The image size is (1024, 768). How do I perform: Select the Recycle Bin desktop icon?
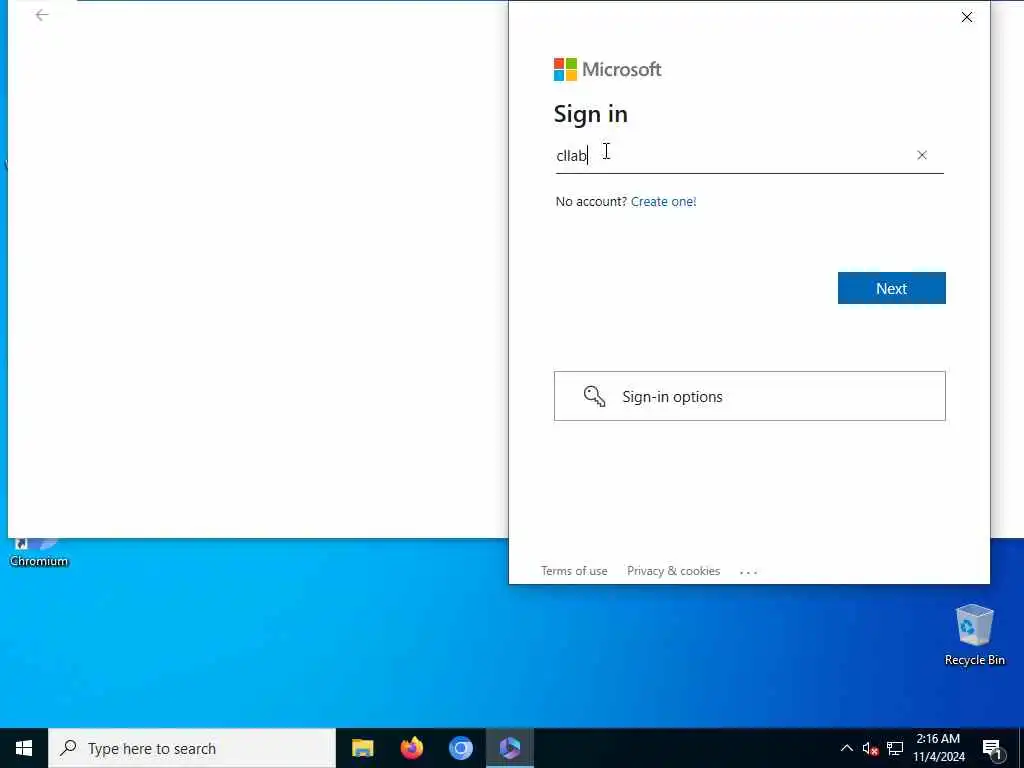pos(974,635)
